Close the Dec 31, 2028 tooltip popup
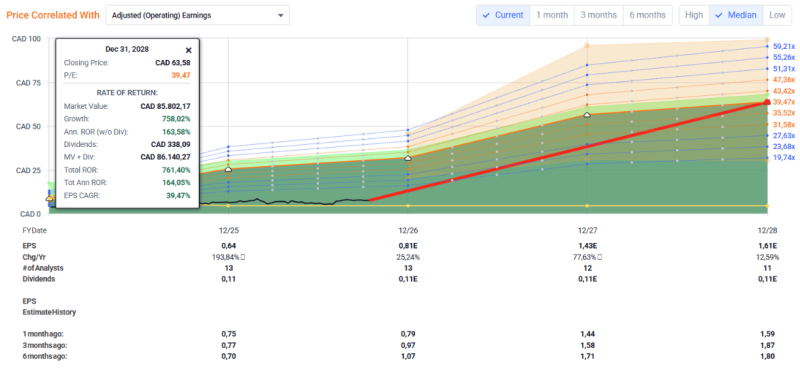This screenshot has height=373, width=800. (x=188, y=50)
